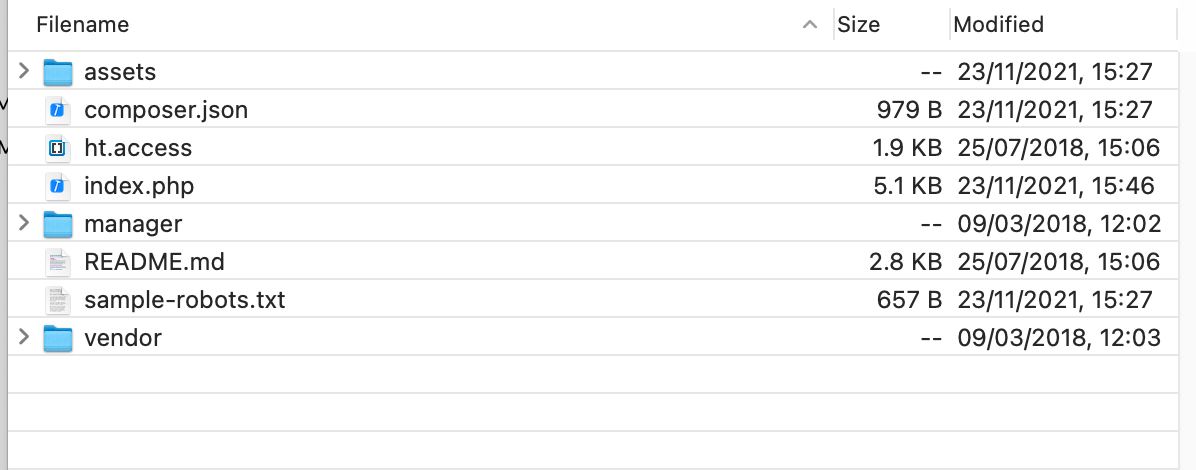Image resolution: width=1196 pixels, height=470 pixels.
Task: Click the assets folder icon
Action: pos(57,72)
